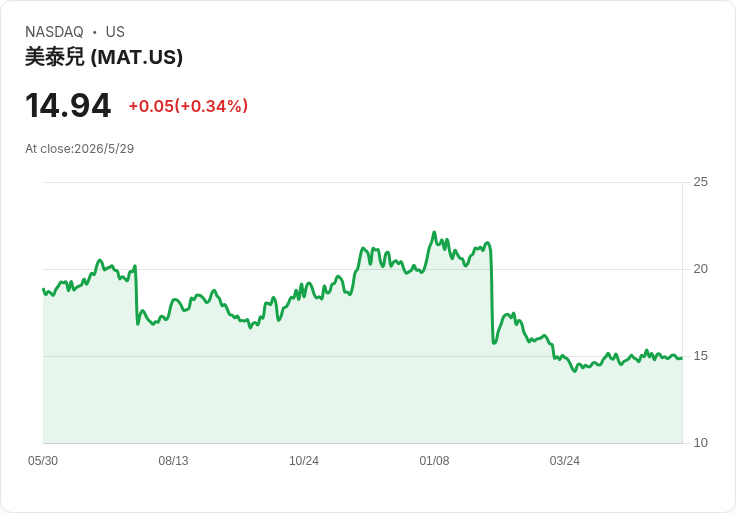
Task: Click the 20 price axis label
Action: coord(700,269)
